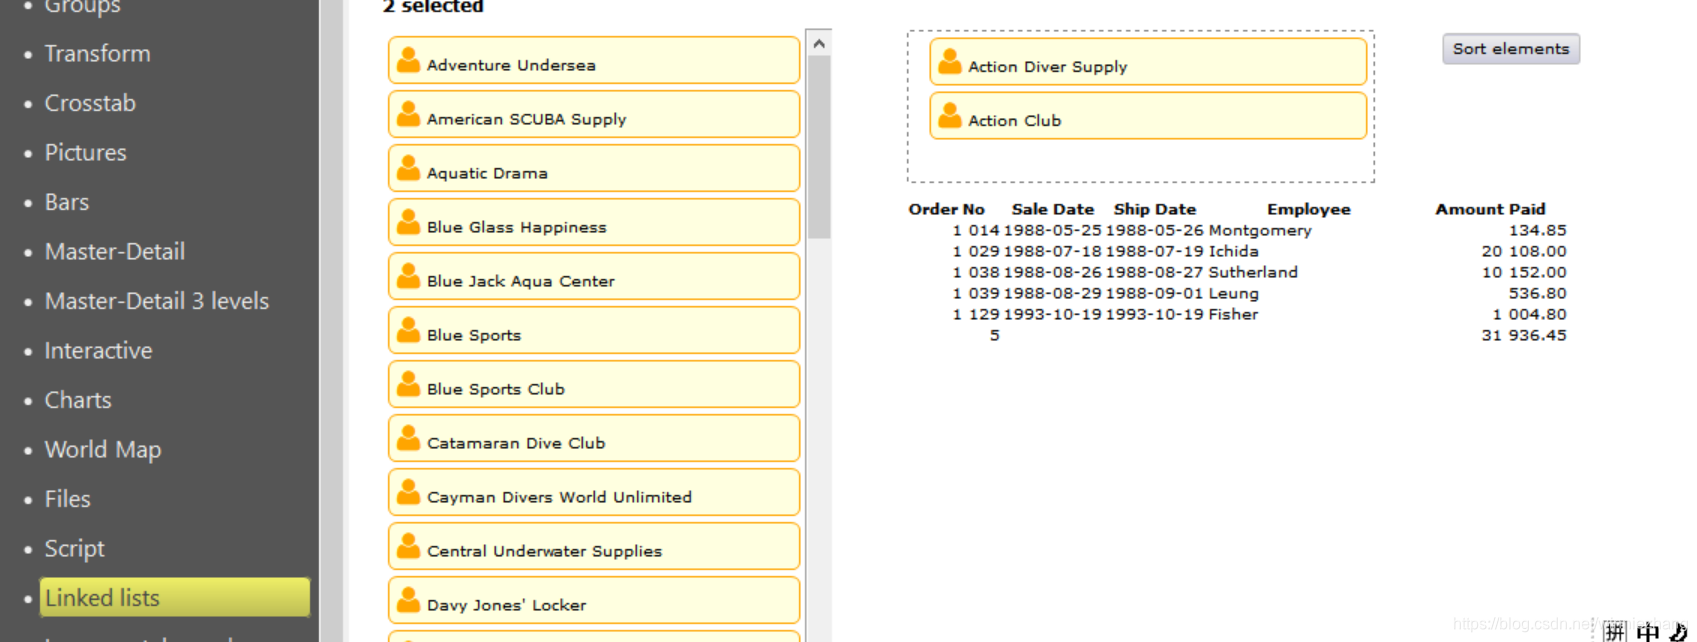Click the Amount Paid column header
1697x642 pixels.
click(1491, 209)
